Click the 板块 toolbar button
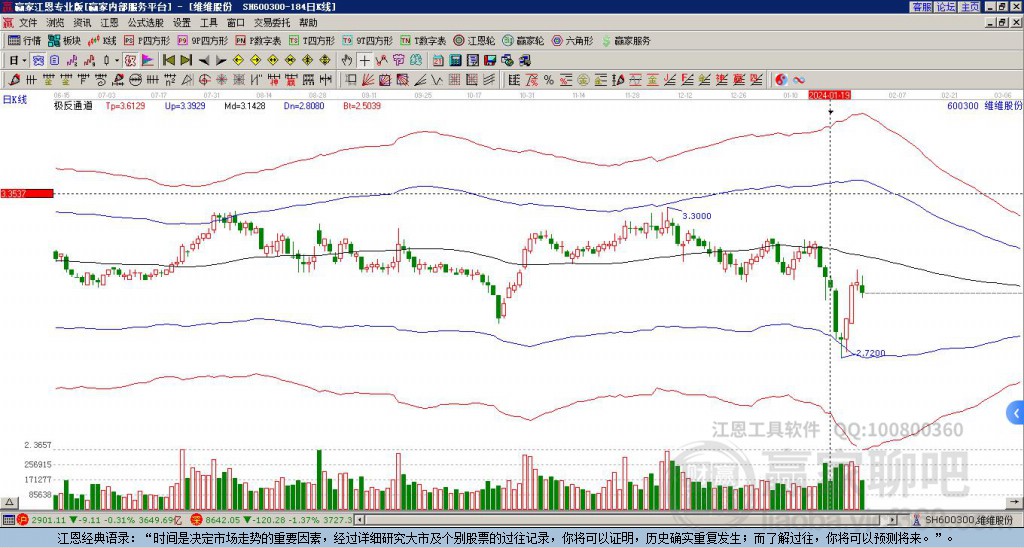This screenshot has width=1024, height=548. tap(64, 40)
